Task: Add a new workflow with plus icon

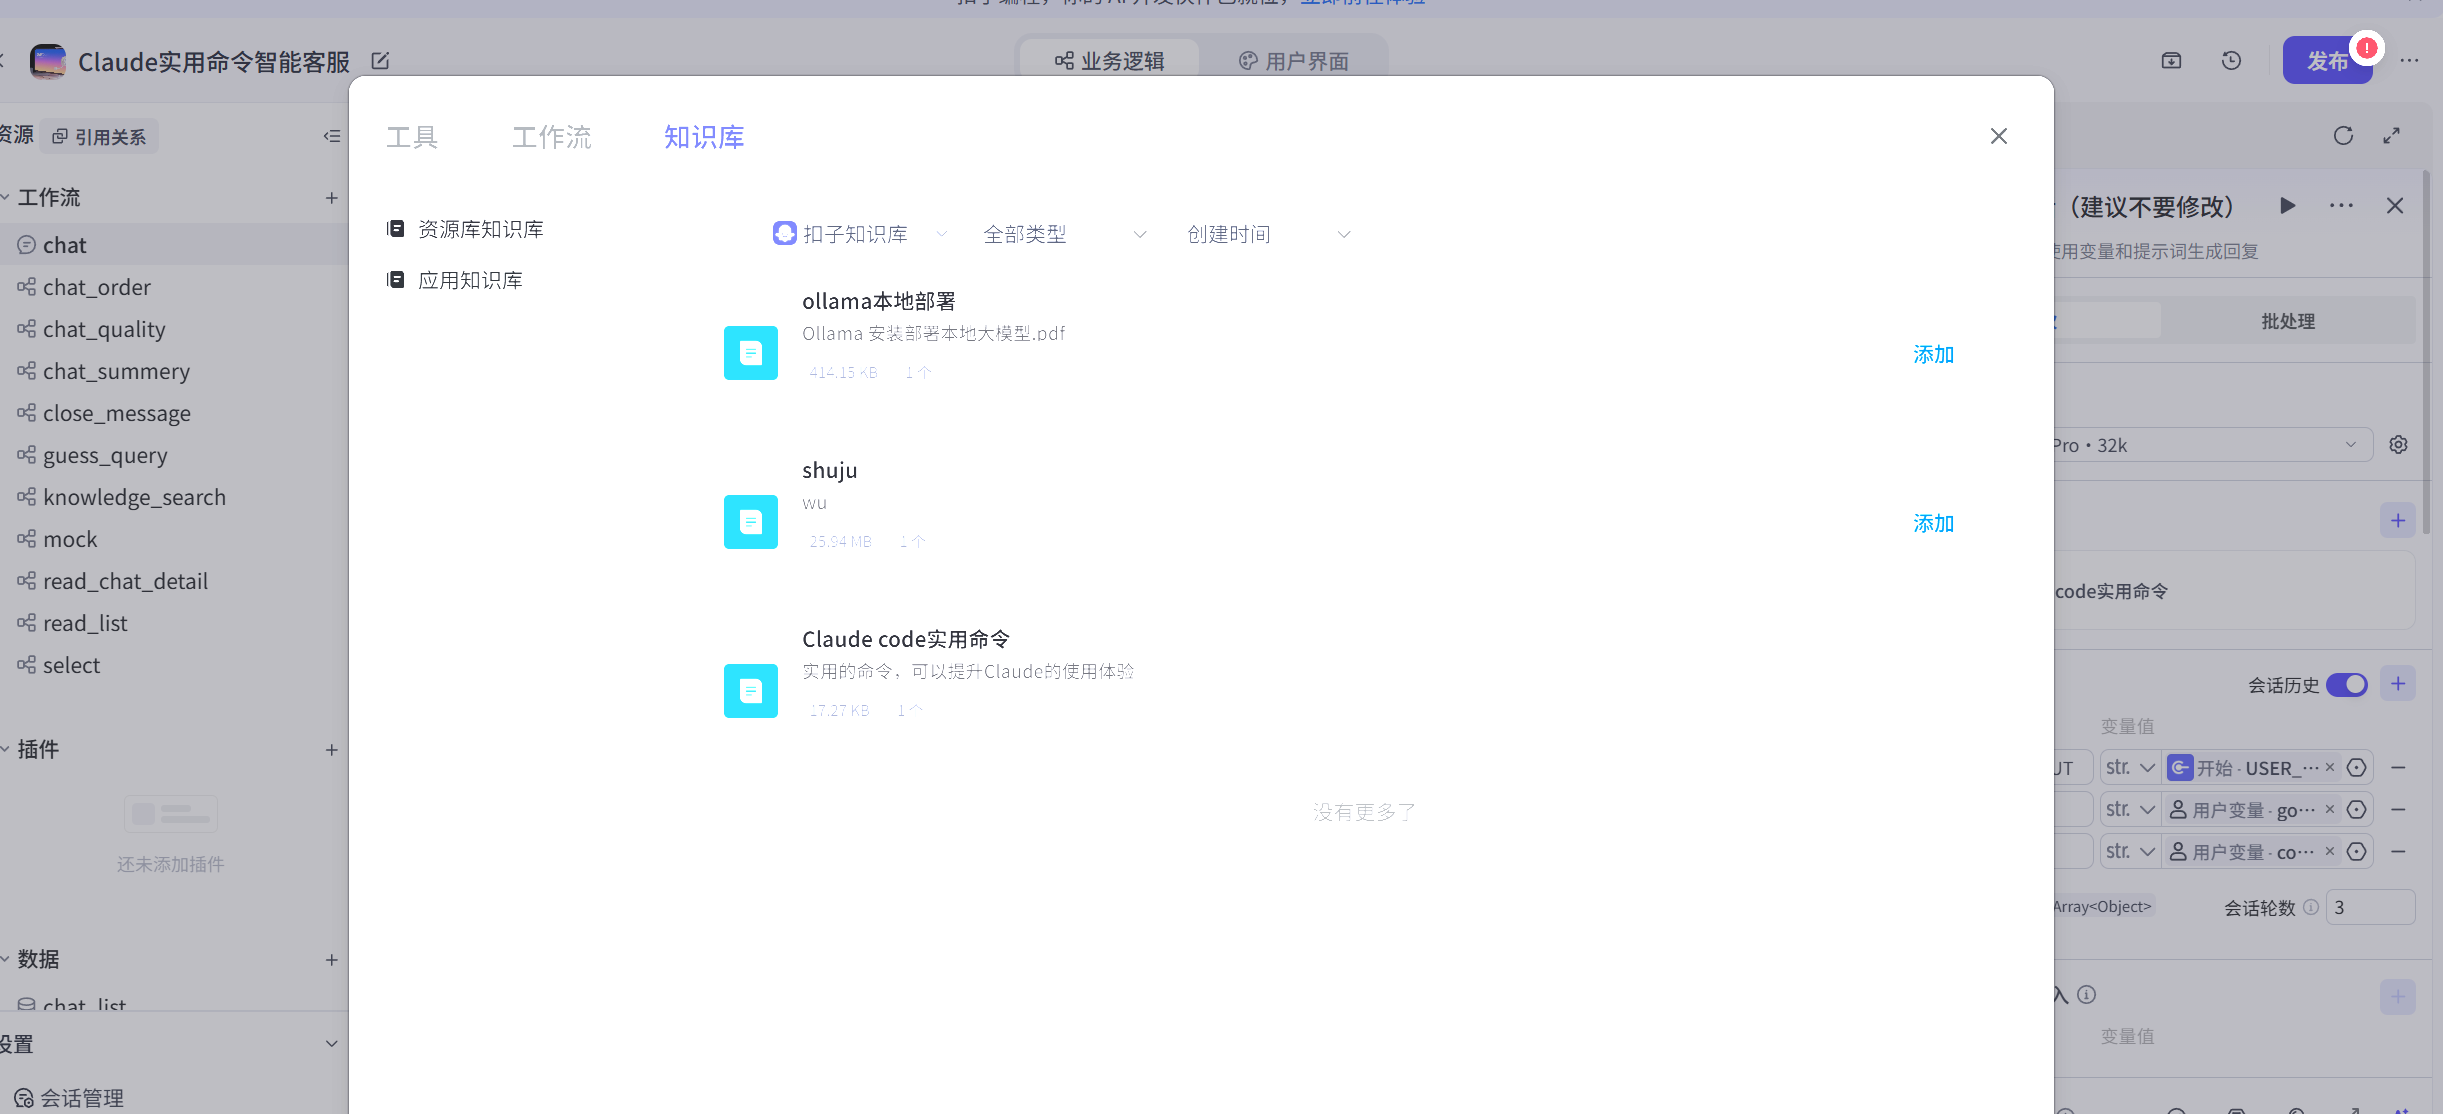Action: pos(331,198)
